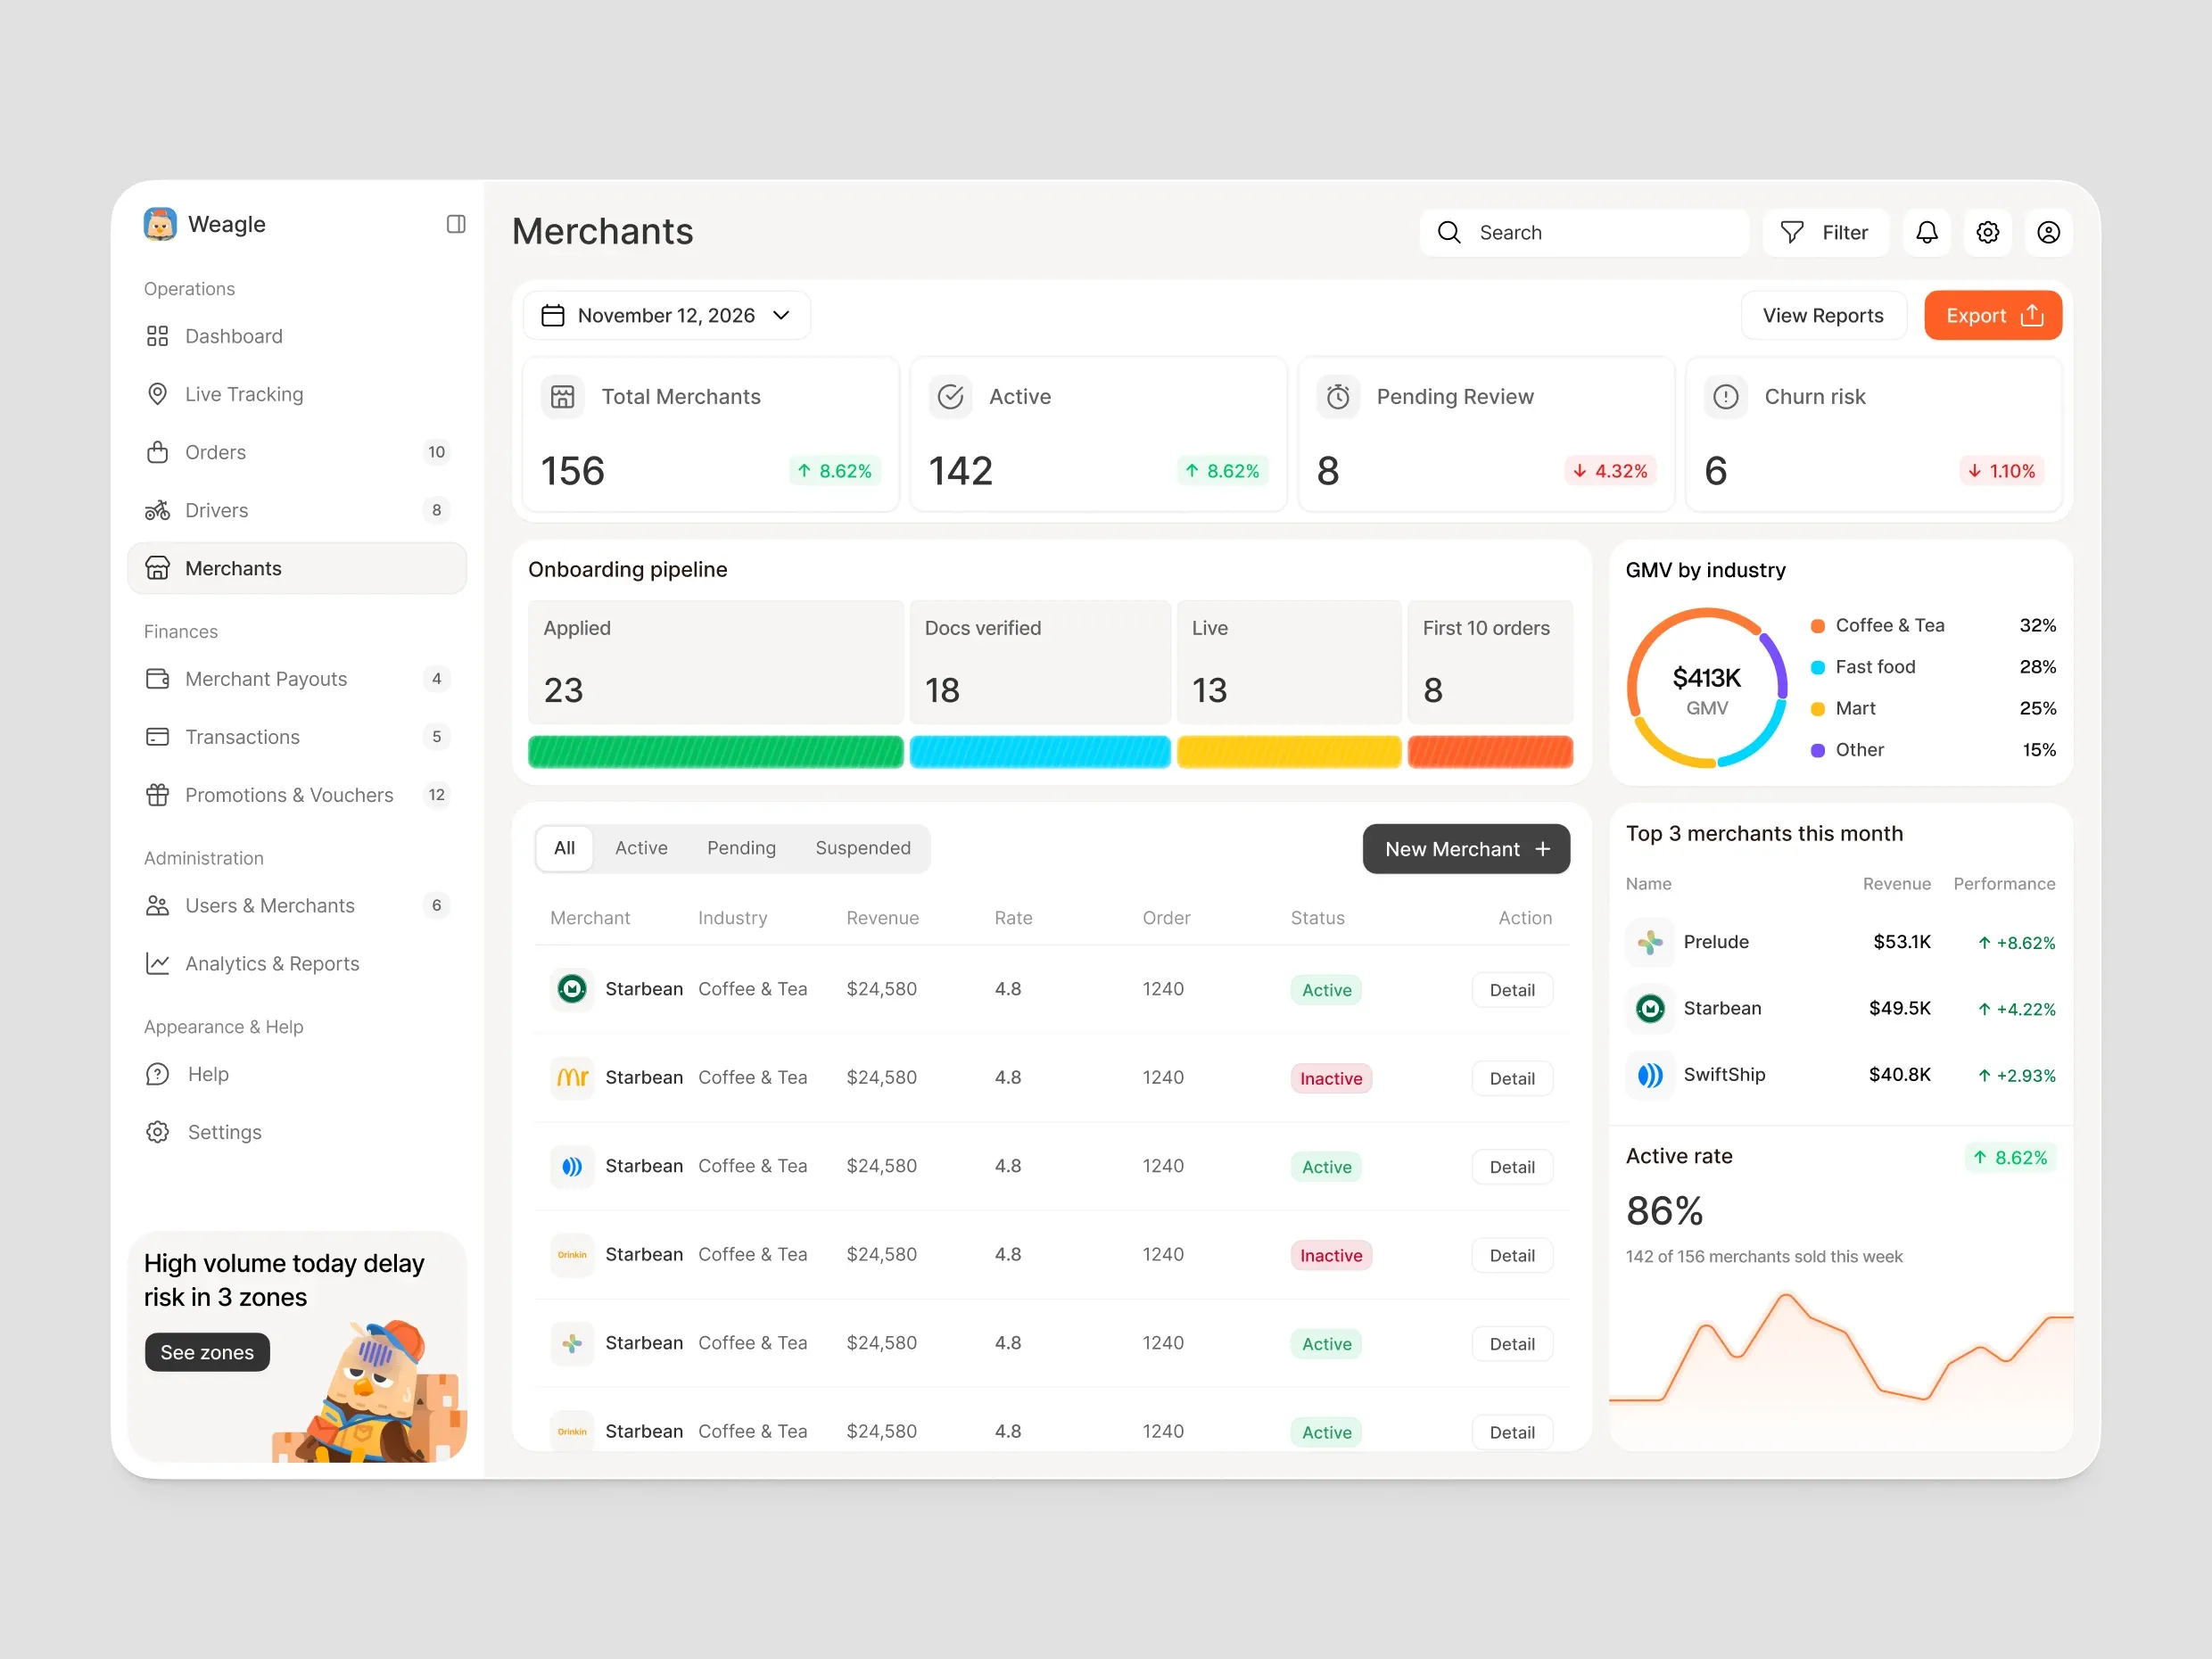Add a New Merchant
The width and height of the screenshot is (2212, 1659).
click(x=1466, y=849)
